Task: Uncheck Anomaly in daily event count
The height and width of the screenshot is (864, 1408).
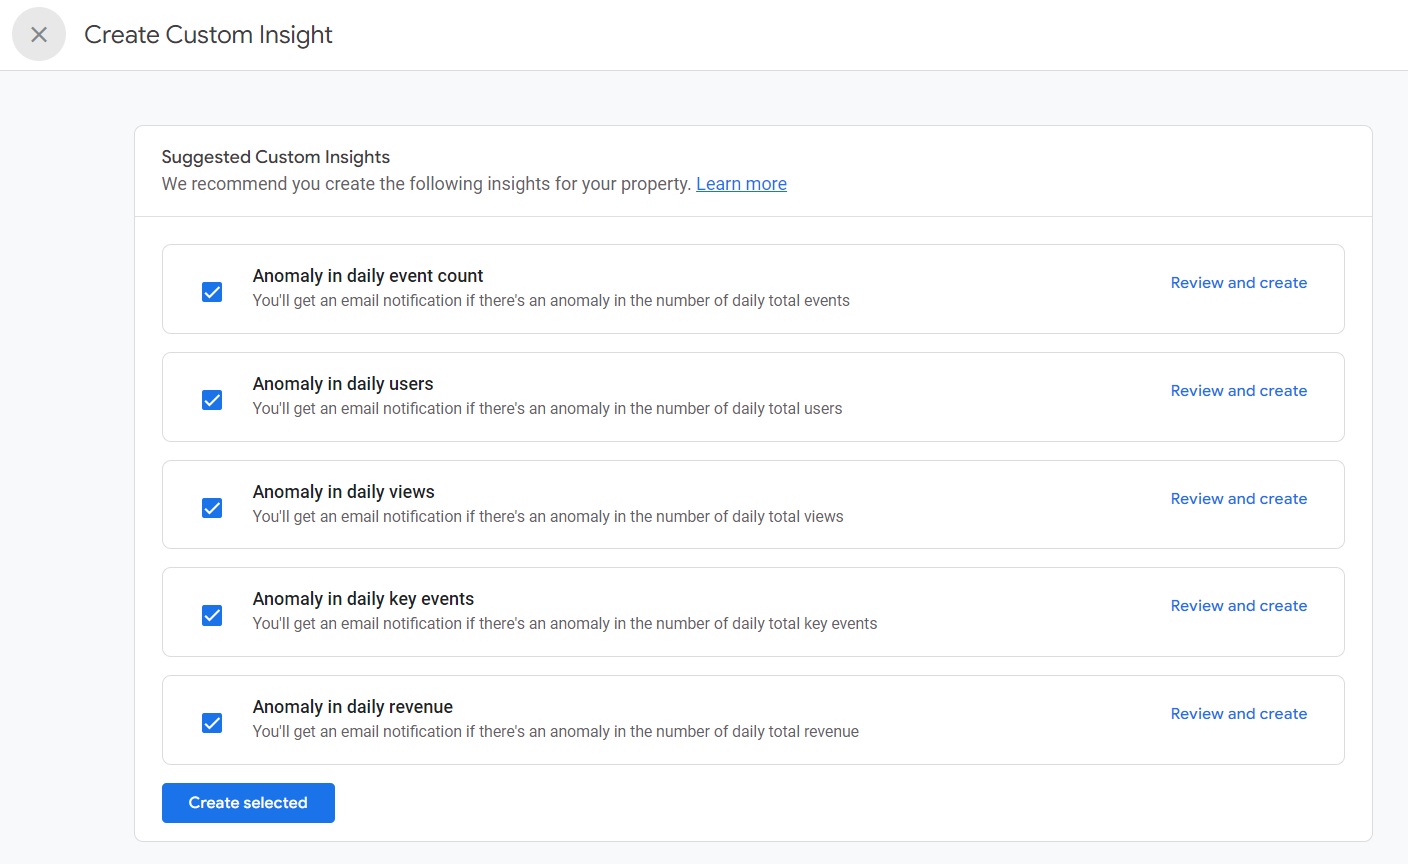Action: pos(212,292)
